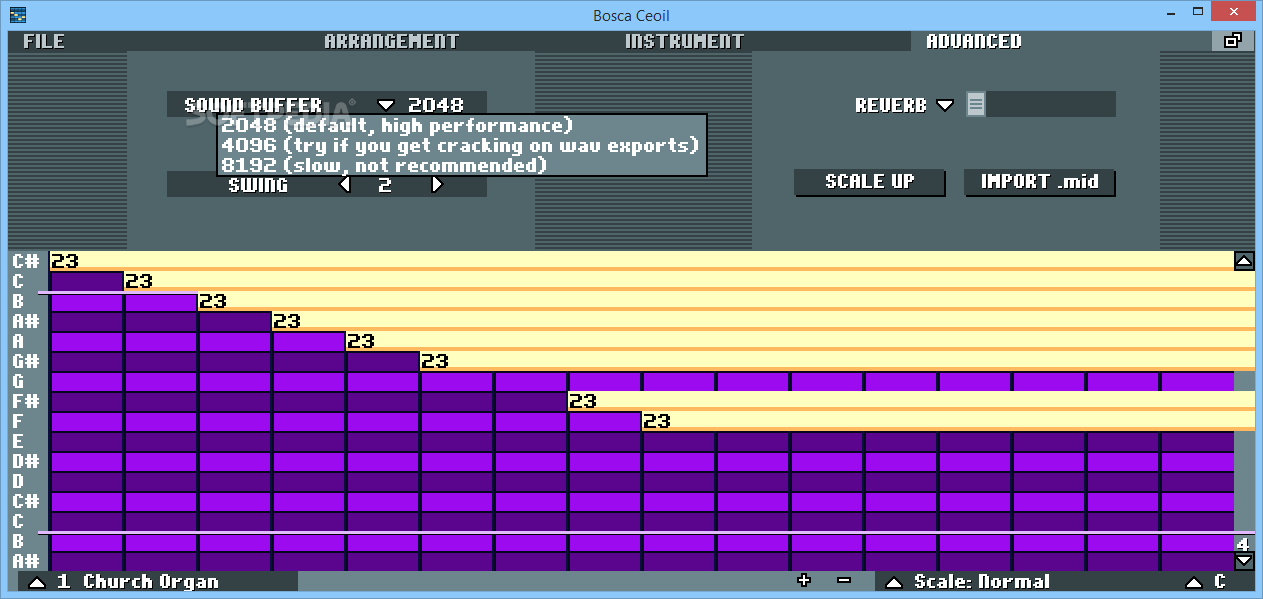The height and width of the screenshot is (599, 1263).
Task: Decrease swing with the left arrow
Action: point(345,184)
